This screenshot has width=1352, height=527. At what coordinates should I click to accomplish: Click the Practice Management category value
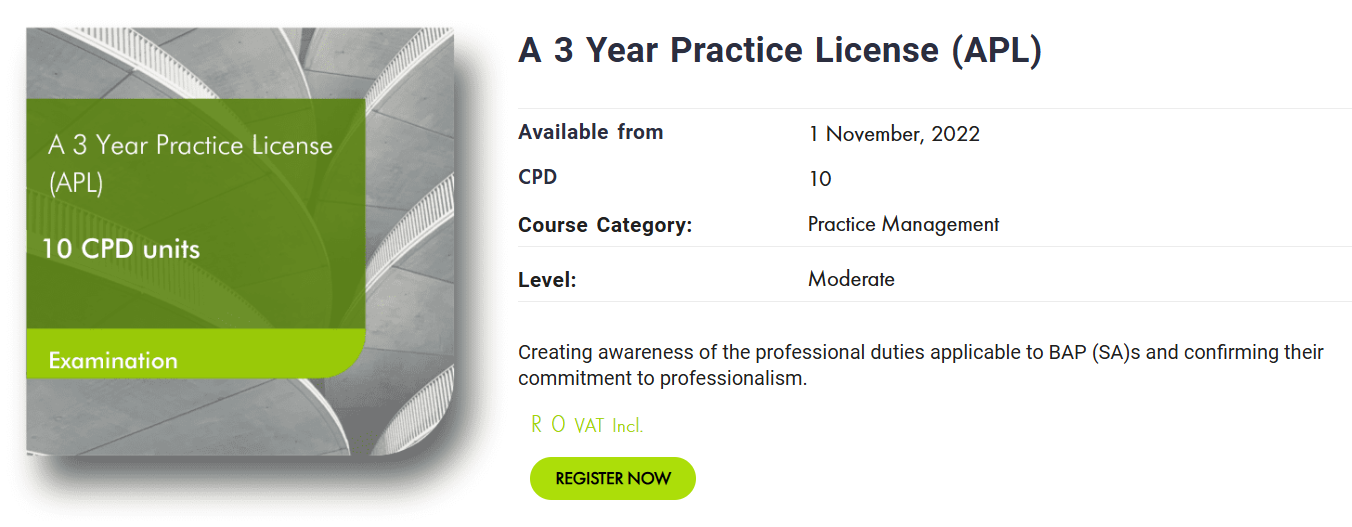pyautogui.click(x=903, y=225)
